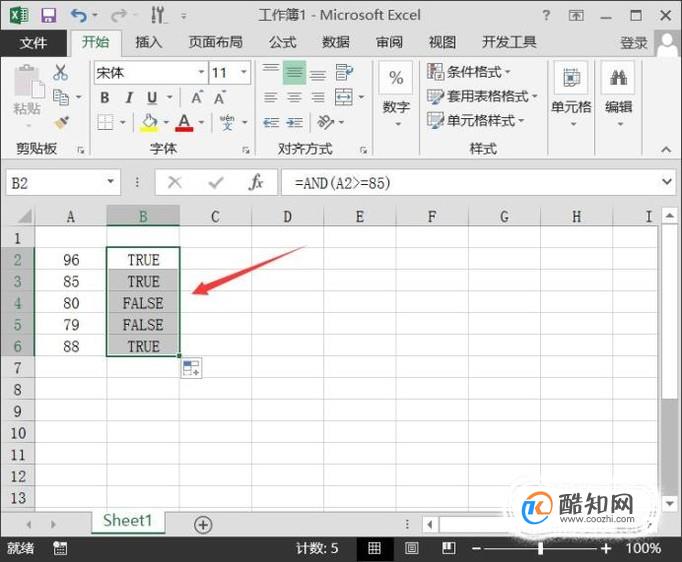The image size is (682, 562).
Task: Click the Redo arrow icon
Action: coord(118,16)
